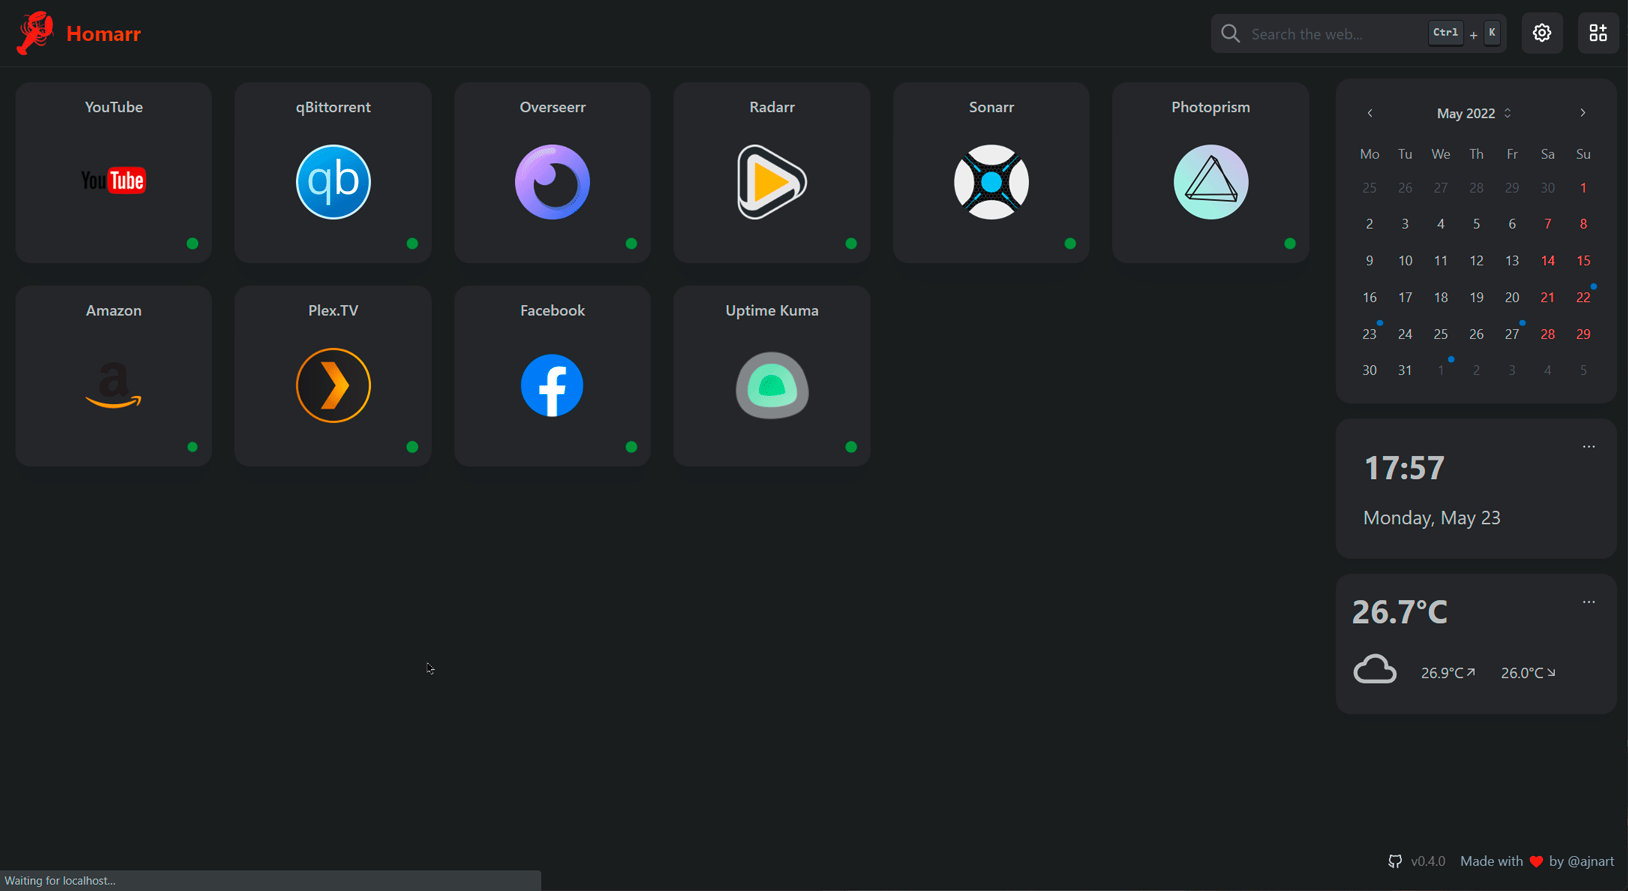
Task: Open the Amazon shortcut icon
Action: tap(113, 385)
